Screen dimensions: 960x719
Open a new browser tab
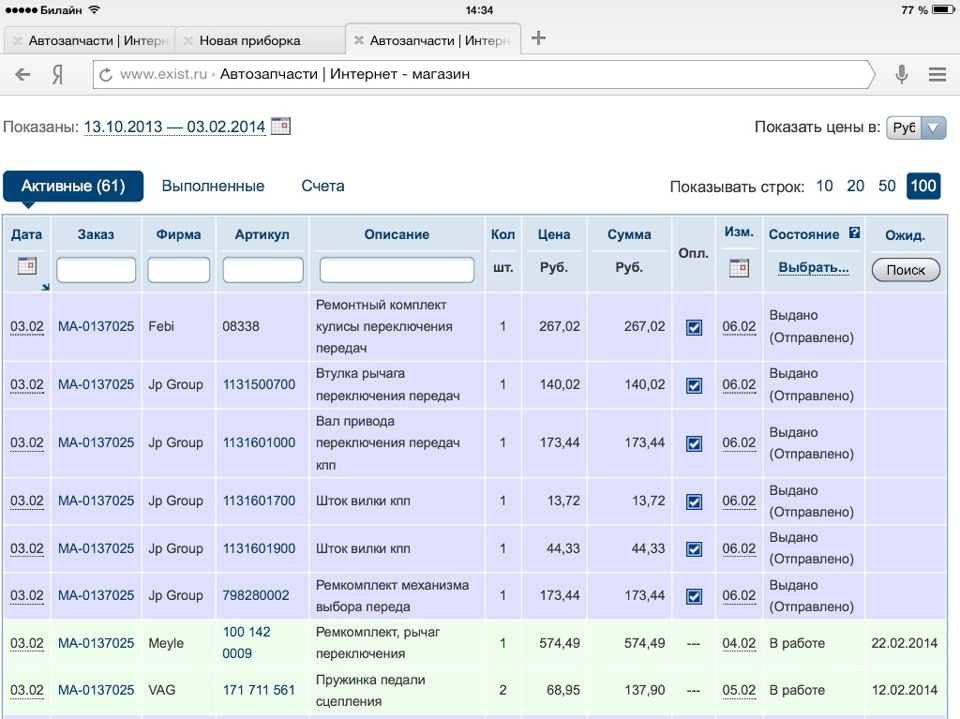click(x=539, y=39)
